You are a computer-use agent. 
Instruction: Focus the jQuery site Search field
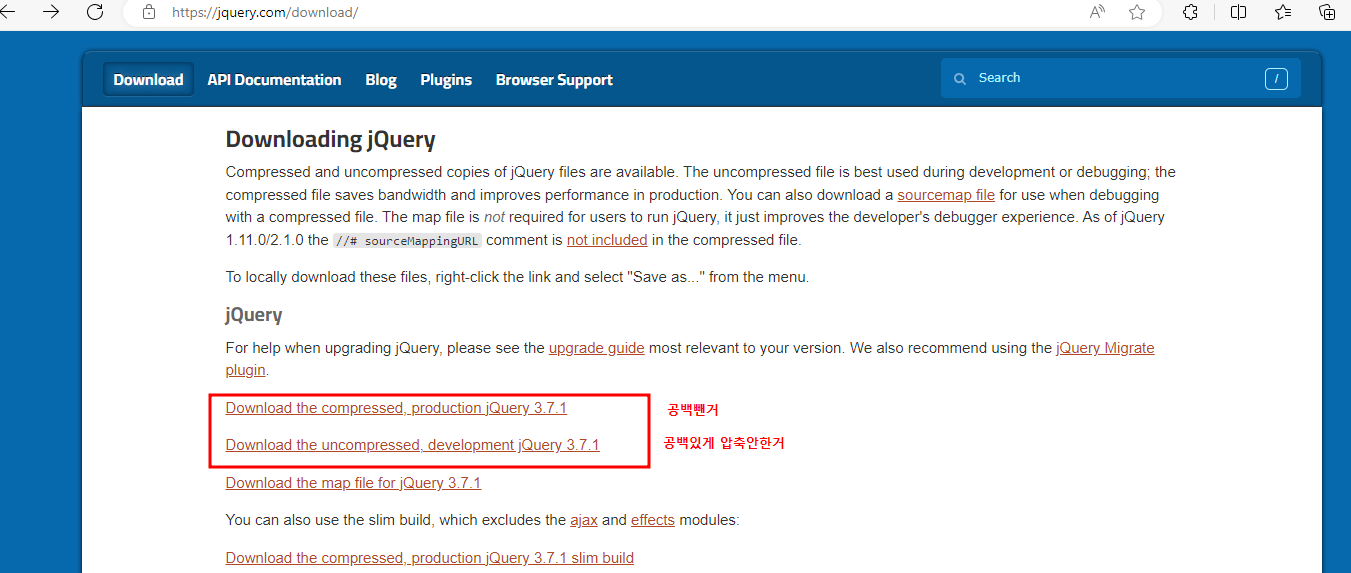coord(1120,78)
